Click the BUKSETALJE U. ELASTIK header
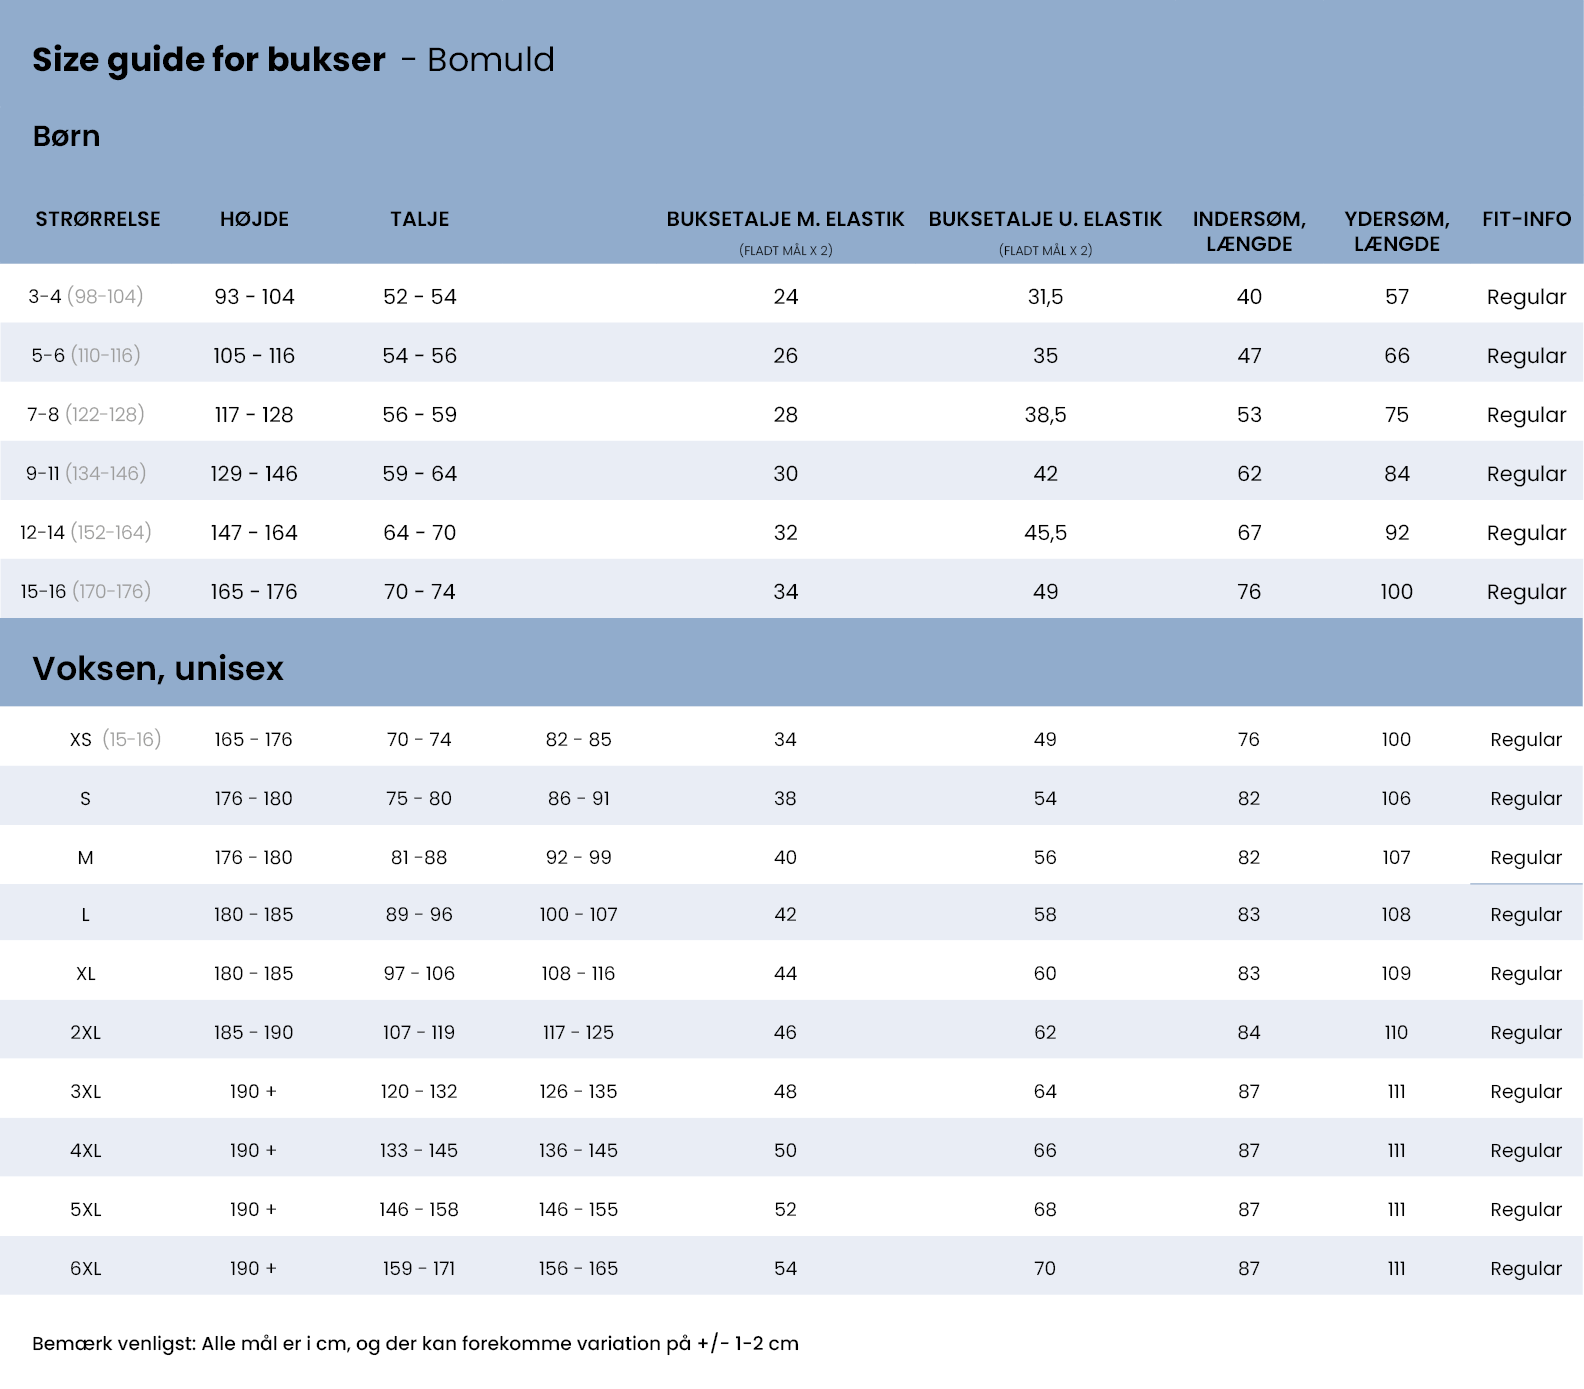 1045,219
